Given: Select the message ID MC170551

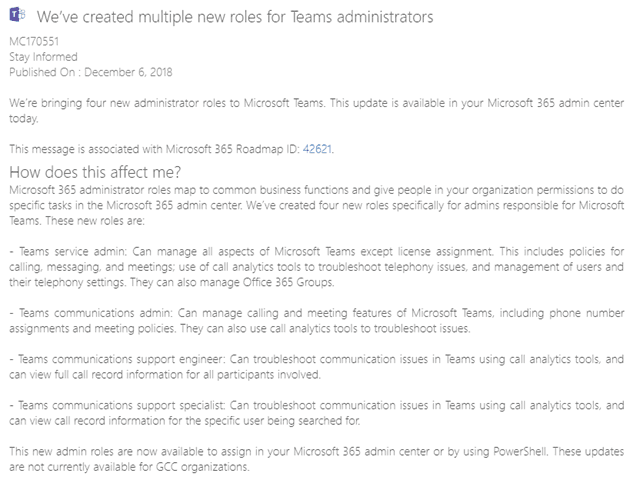Looking at the screenshot, I should click(34, 44).
